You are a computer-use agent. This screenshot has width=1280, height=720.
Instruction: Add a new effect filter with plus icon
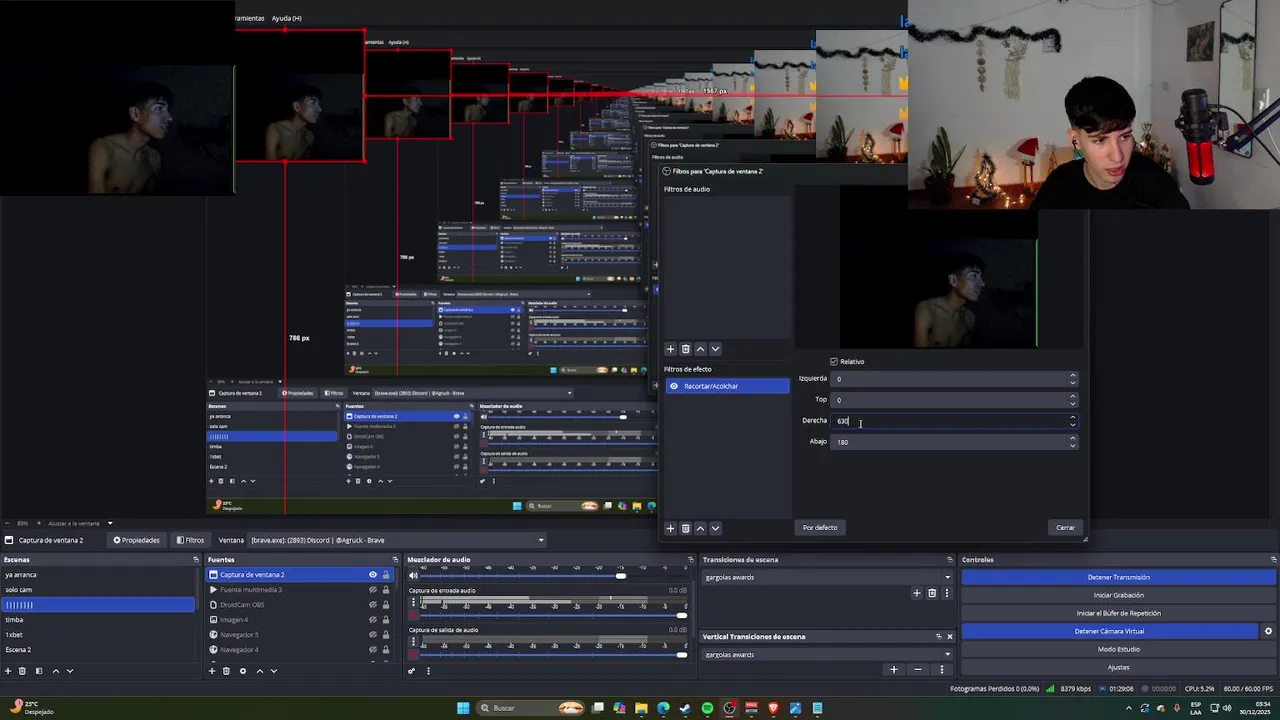click(x=670, y=528)
